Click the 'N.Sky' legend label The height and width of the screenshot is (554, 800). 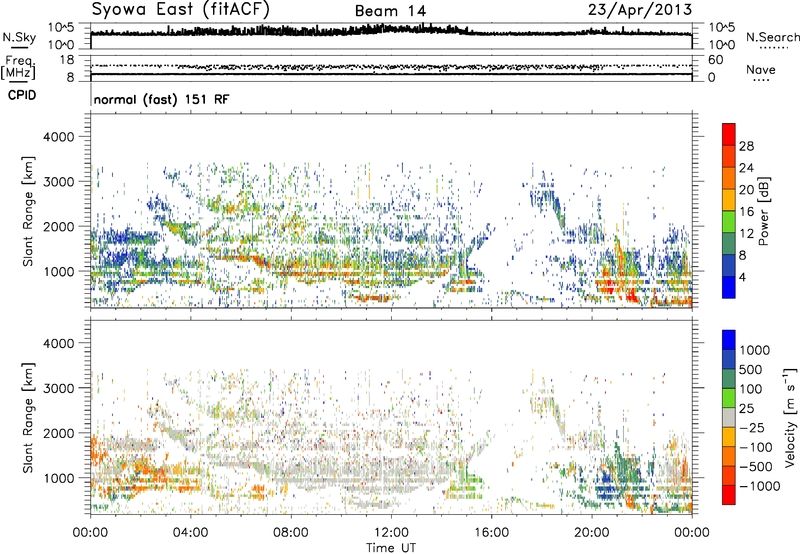pyautogui.click(x=19, y=37)
